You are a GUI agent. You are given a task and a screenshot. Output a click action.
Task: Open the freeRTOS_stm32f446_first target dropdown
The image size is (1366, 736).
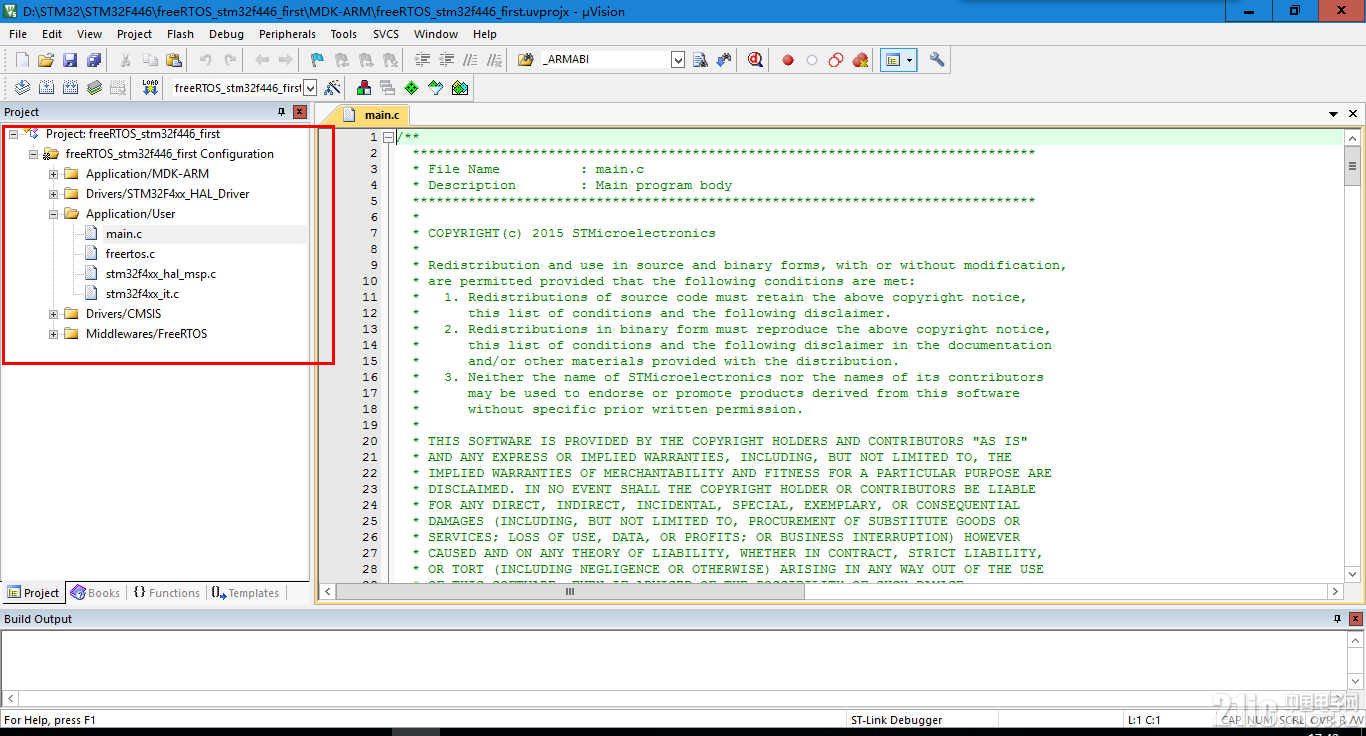(310, 88)
